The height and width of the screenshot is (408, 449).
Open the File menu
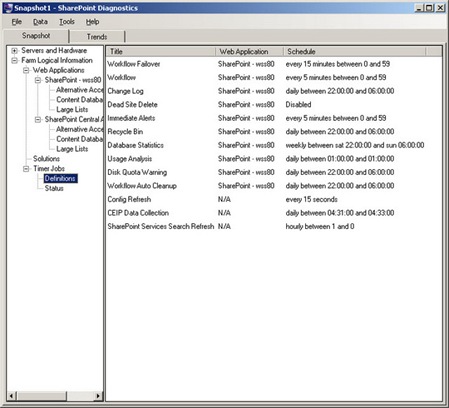click(17, 22)
